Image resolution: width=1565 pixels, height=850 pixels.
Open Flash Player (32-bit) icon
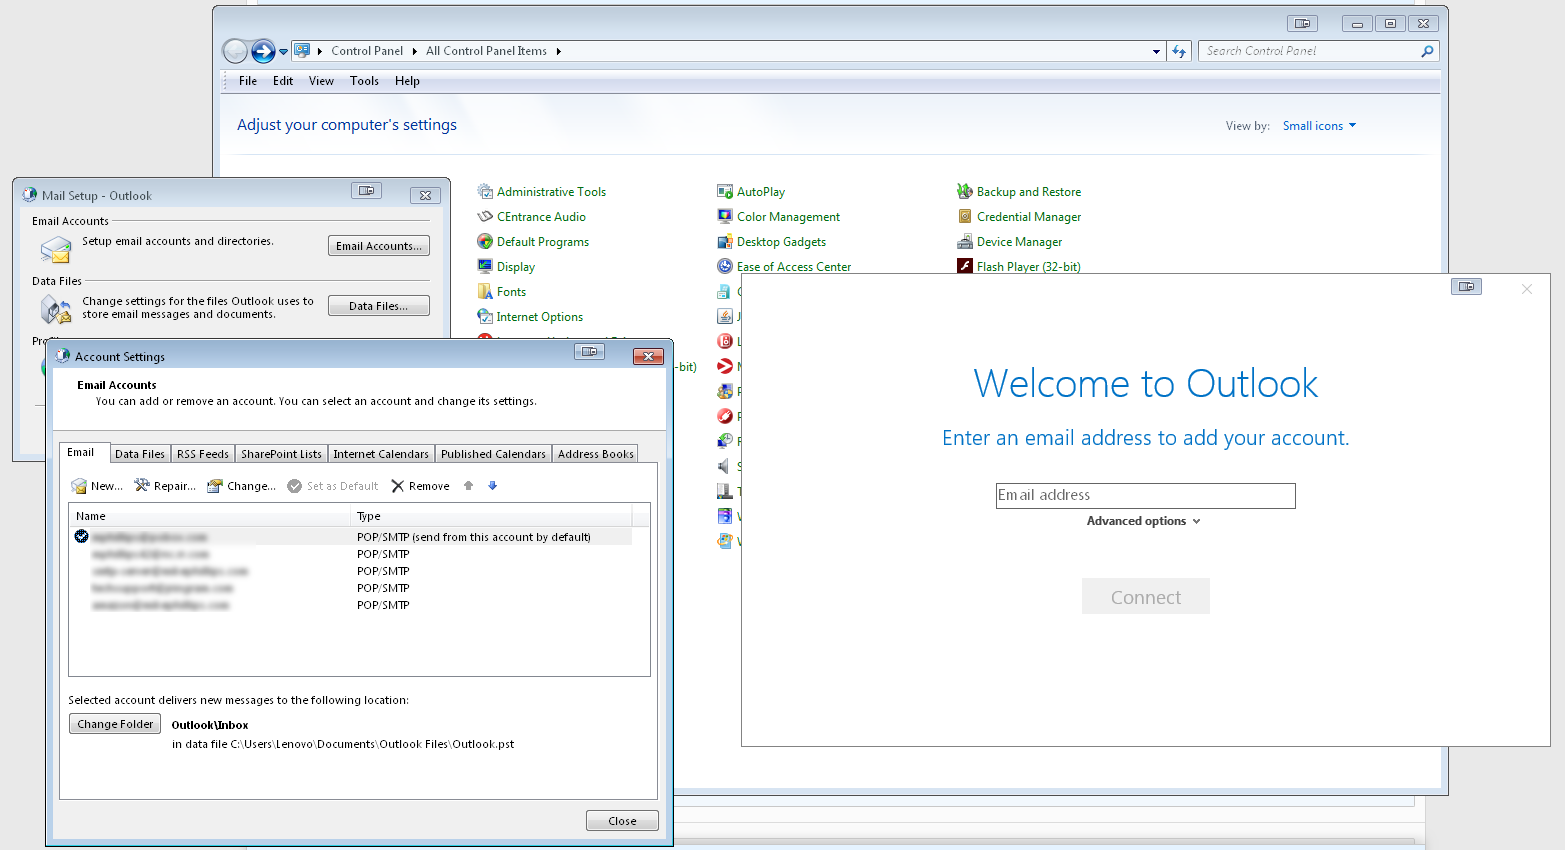(965, 266)
